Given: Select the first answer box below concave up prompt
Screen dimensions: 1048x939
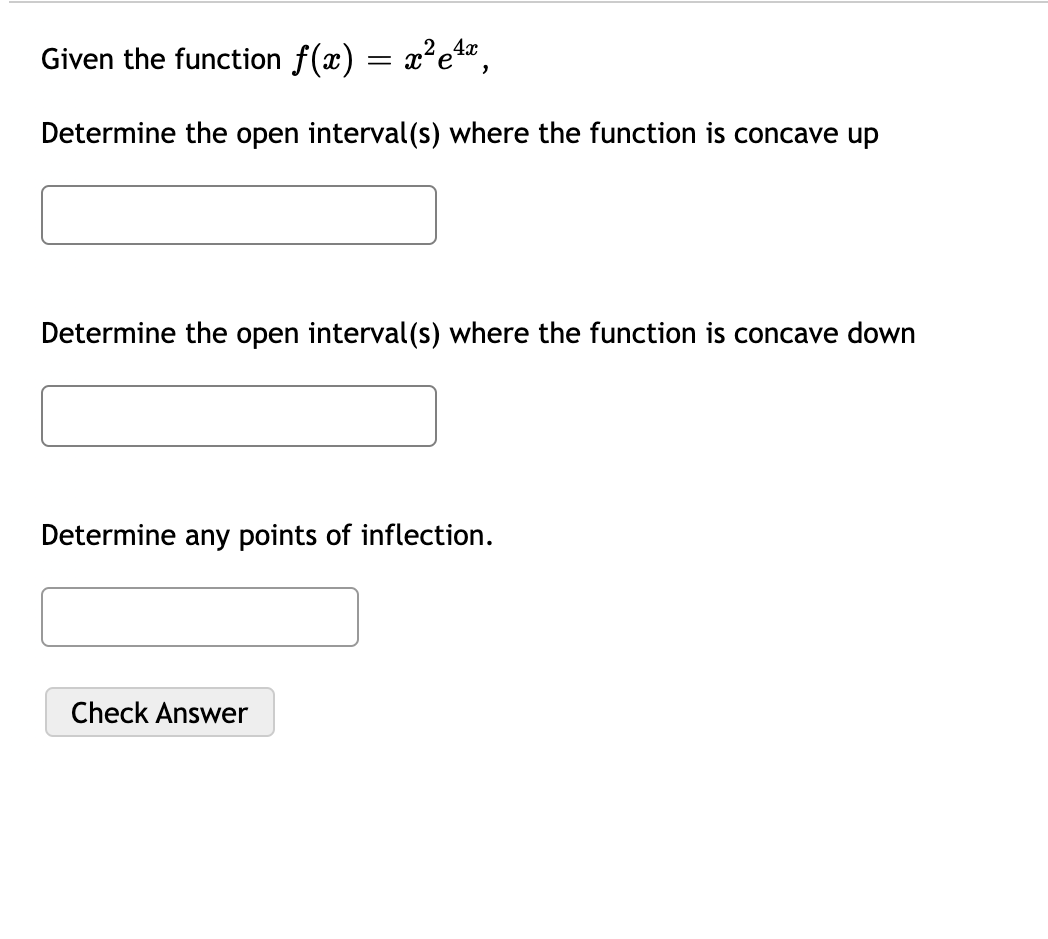Looking at the screenshot, I should pos(238,215).
